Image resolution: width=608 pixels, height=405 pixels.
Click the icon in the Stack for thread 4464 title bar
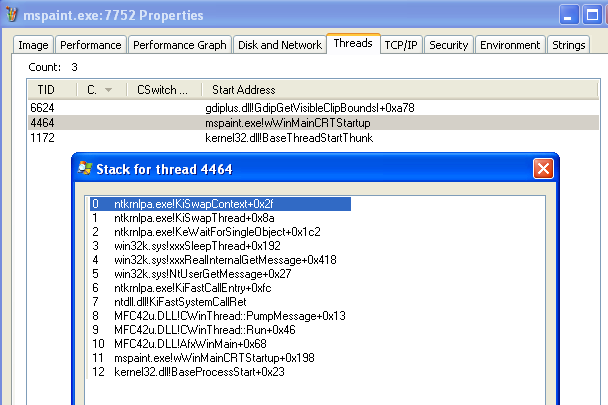tap(85, 168)
